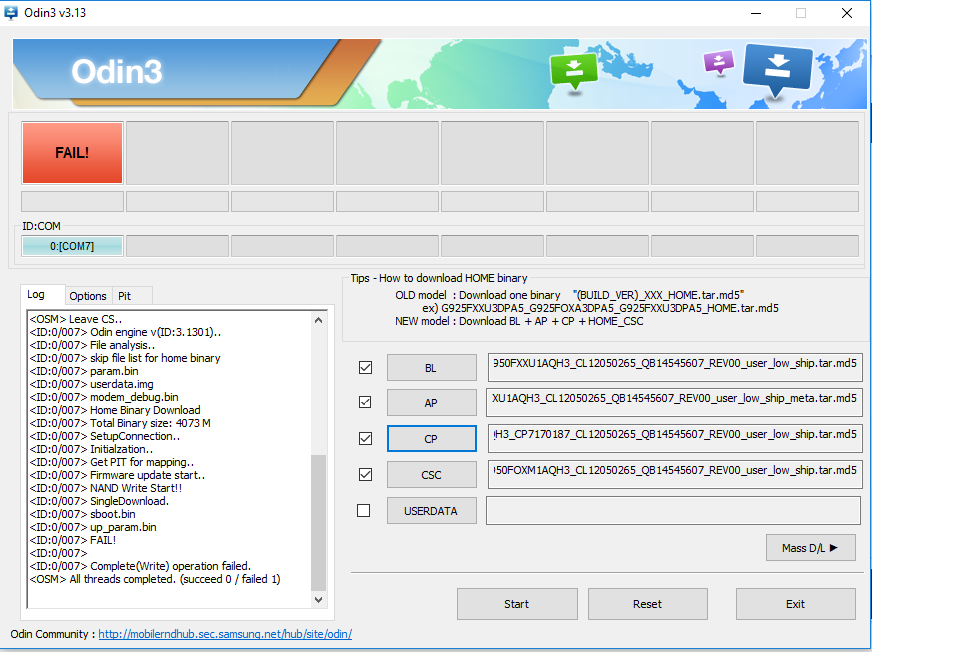Viewport: 960px width, 652px height.
Task: Click the 'Get PIT for mapping..' log line
Action: 112,462
